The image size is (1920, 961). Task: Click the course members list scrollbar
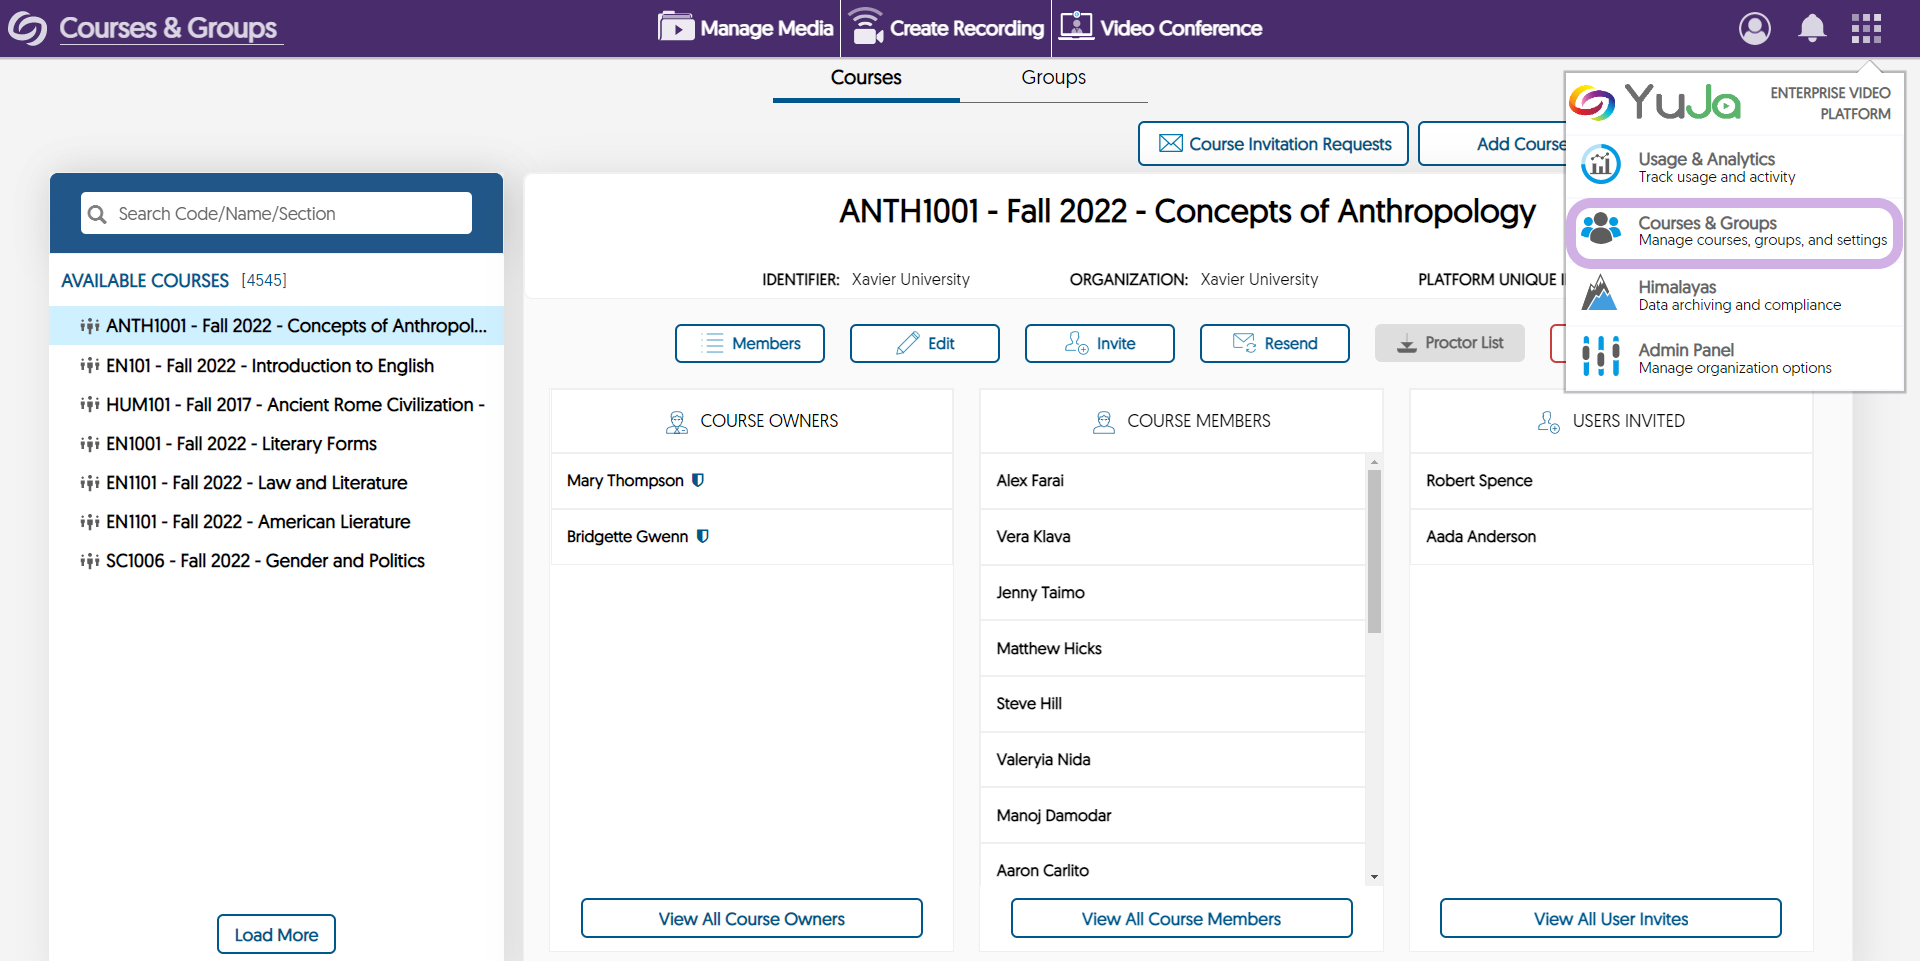pyautogui.click(x=1374, y=550)
